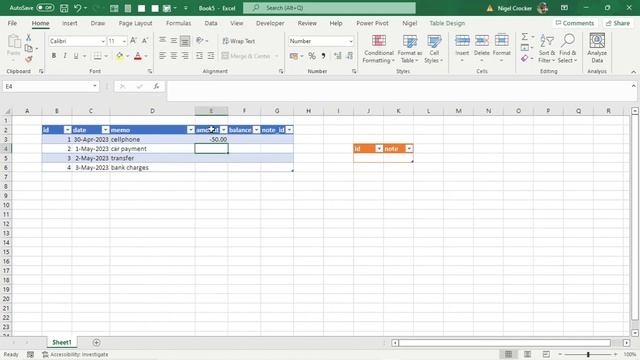
Task: Toggle Wrap Text
Action: click(239, 41)
